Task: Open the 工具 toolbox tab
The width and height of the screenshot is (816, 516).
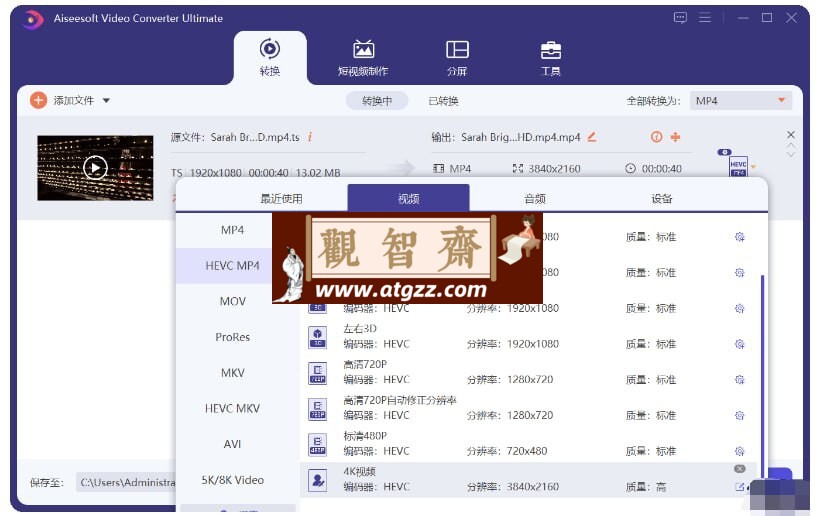Action: tap(551, 58)
